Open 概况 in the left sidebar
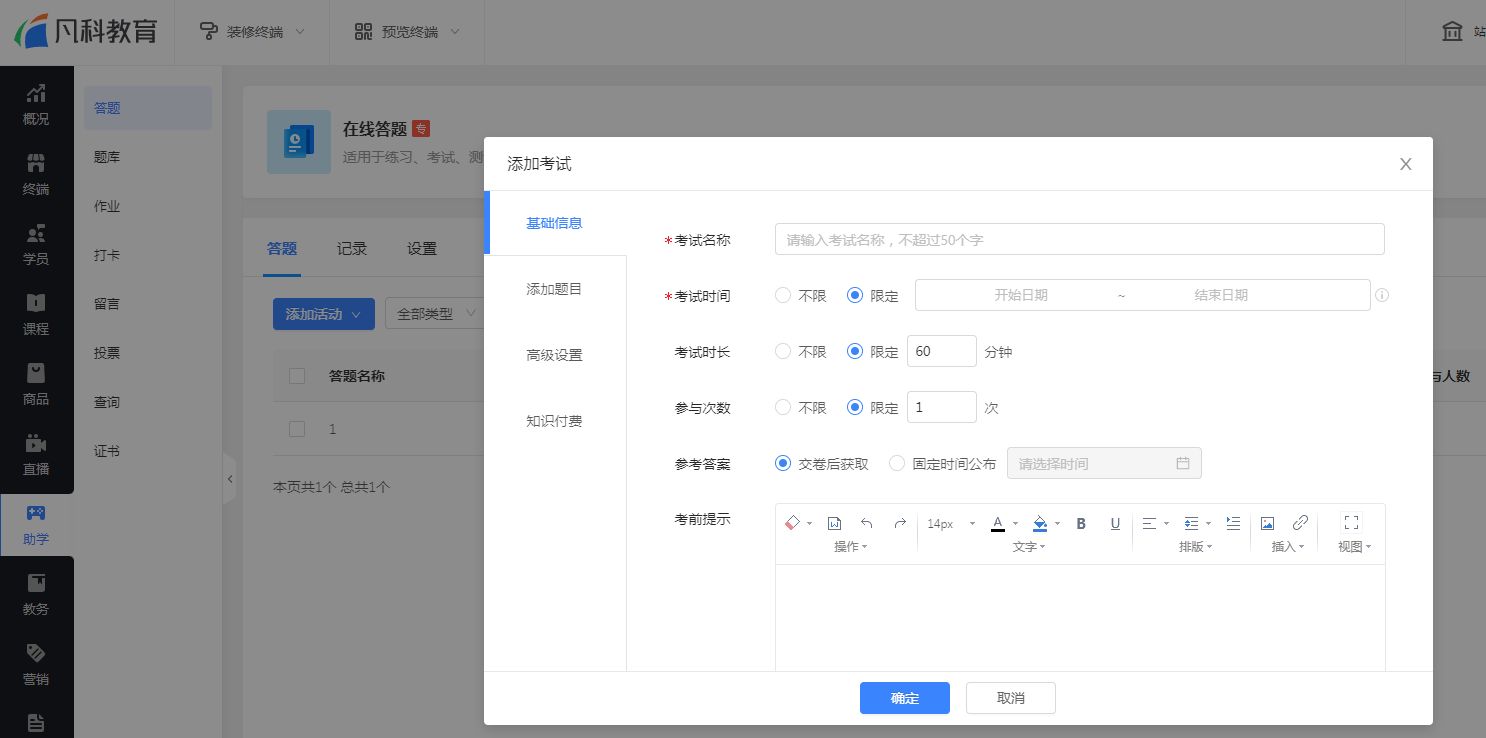 tap(36, 104)
